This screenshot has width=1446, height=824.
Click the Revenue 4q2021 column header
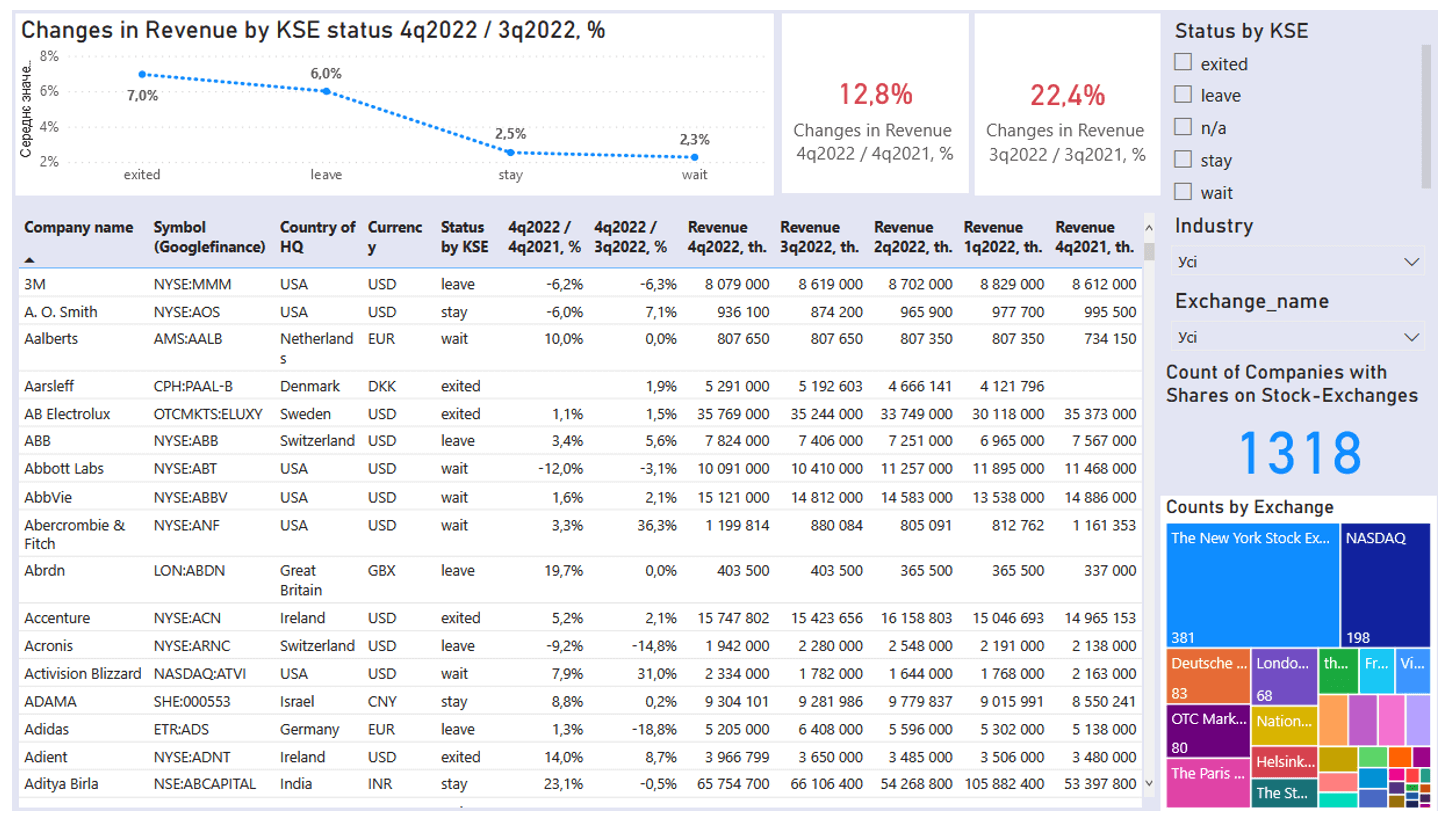pyautogui.click(x=1095, y=237)
